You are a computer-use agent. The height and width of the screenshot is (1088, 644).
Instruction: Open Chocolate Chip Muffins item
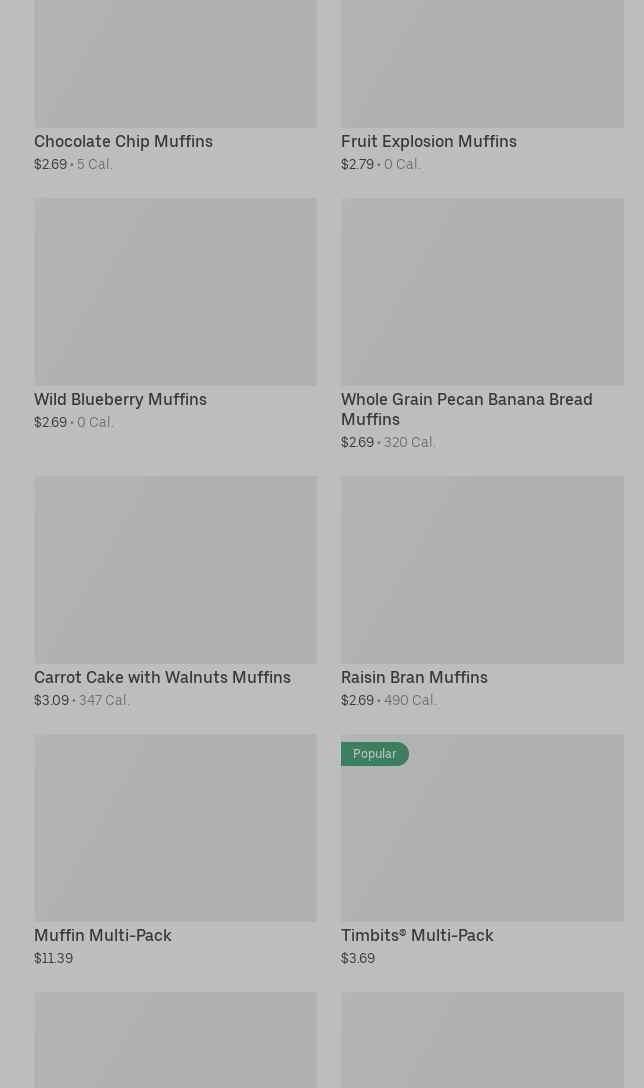click(123, 142)
